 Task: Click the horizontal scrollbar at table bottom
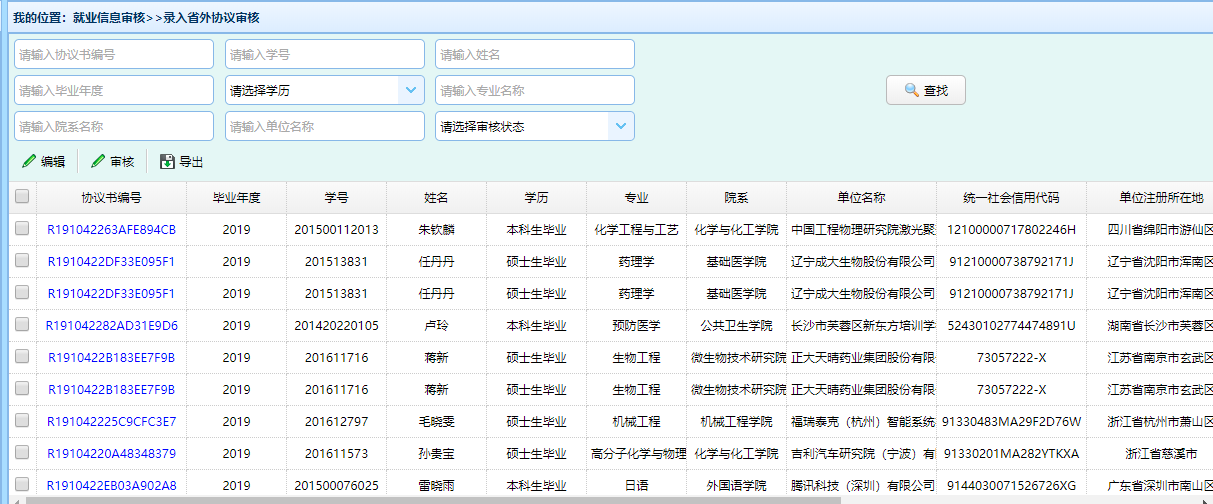(500, 499)
